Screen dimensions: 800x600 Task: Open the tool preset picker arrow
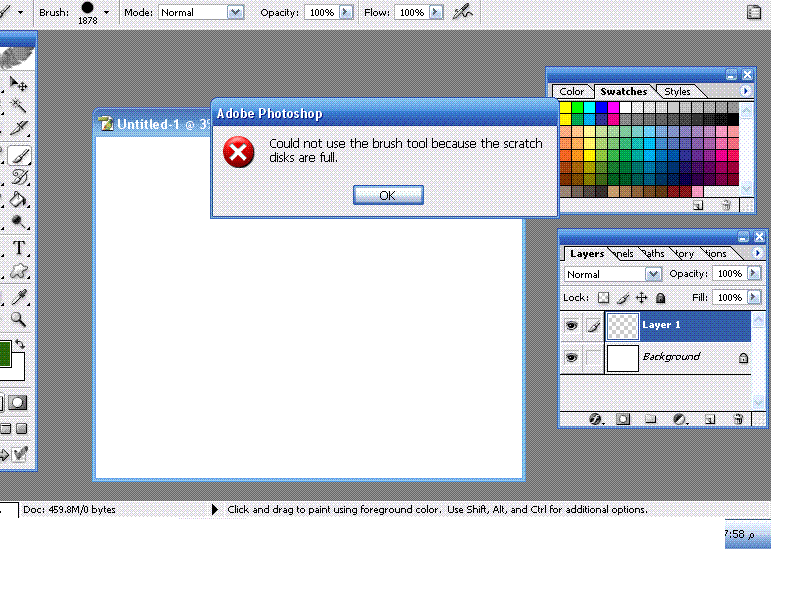point(20,12)
